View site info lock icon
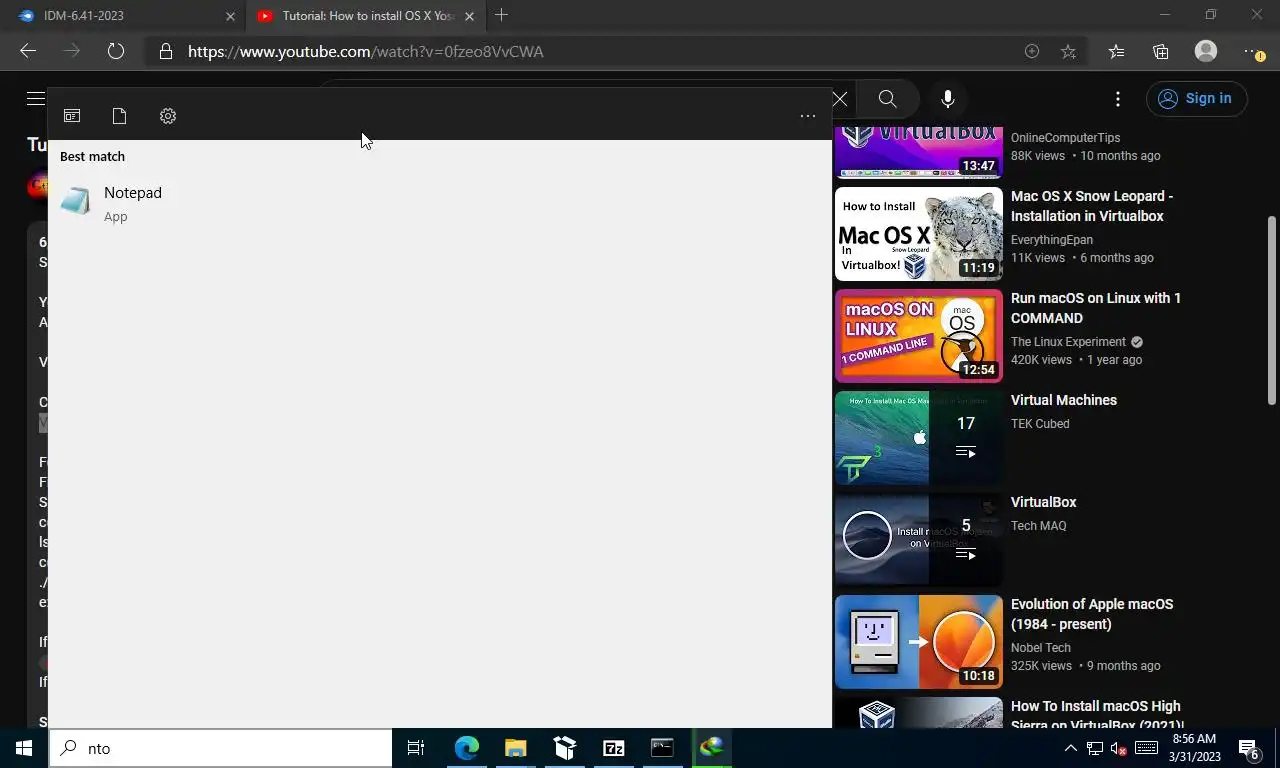The image size is (1280, 768). click(x=166, y=51)
